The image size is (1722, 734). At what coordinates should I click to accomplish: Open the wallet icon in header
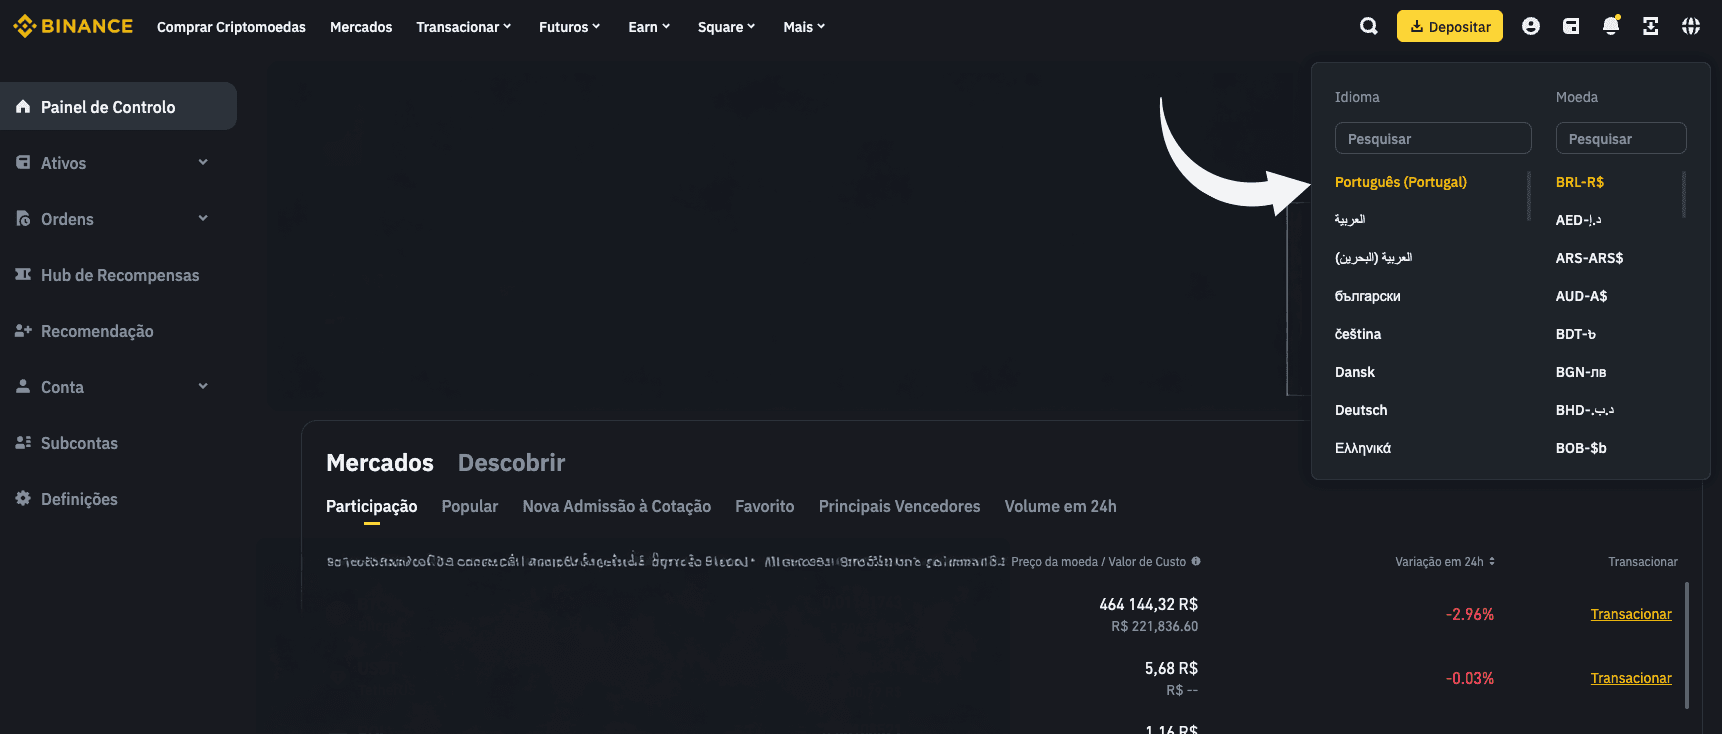[1571, 26]
